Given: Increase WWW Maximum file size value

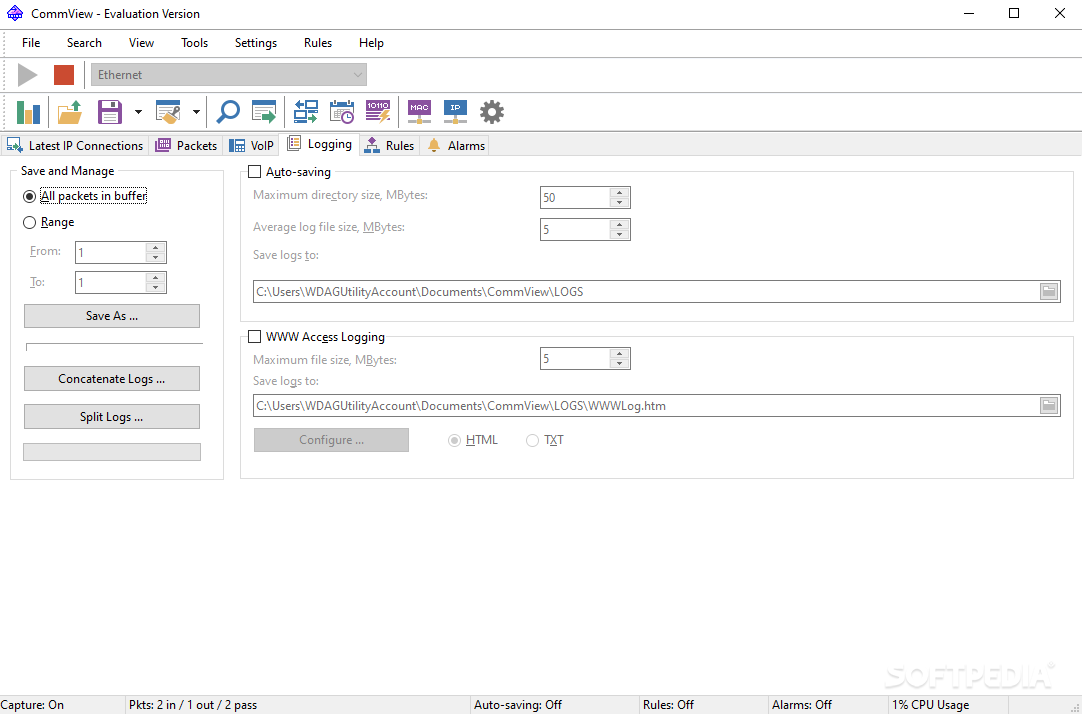Looking at the screenshot, I should pyautogui.click(x=620, y=354).
